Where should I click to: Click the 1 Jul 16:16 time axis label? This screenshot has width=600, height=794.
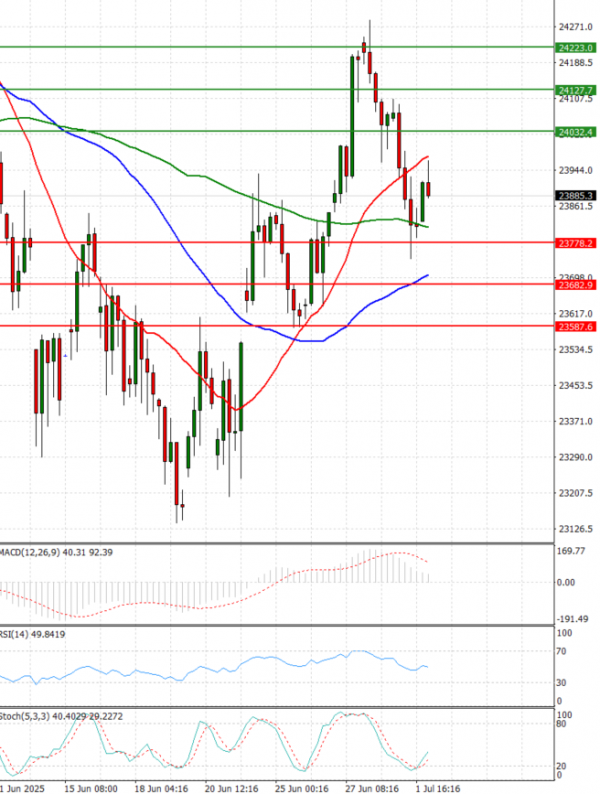pos(437,788)
